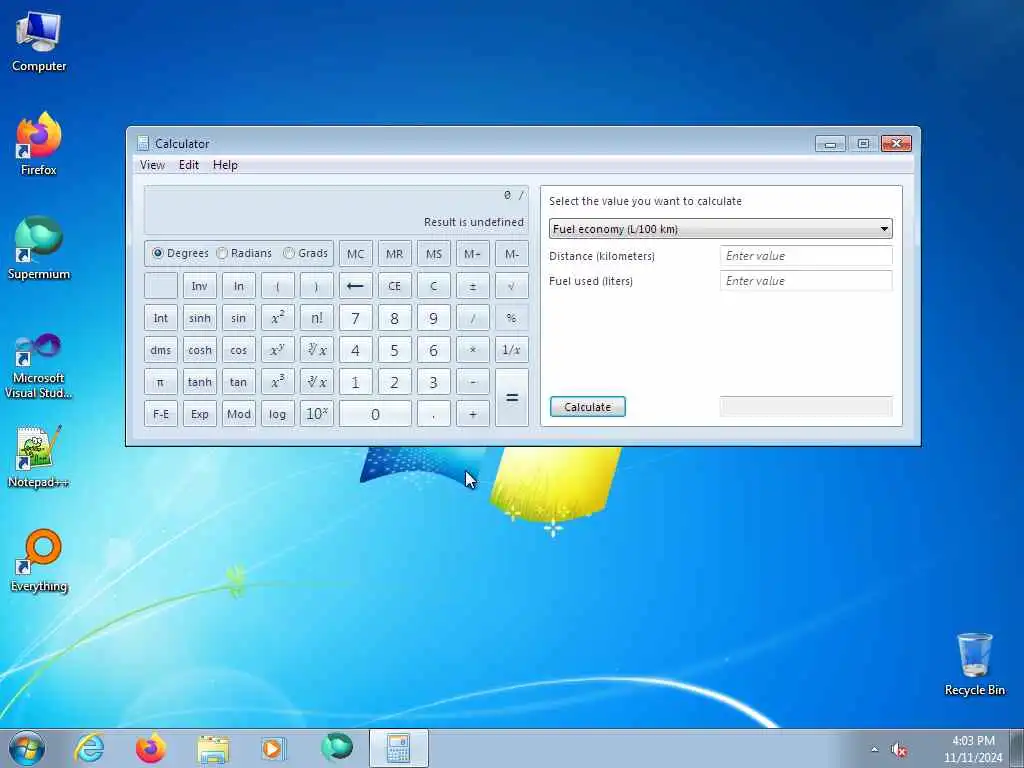This screenshot has width=1024, height=768.
Task: Click the plus-minus sign button
Action: 472,286
